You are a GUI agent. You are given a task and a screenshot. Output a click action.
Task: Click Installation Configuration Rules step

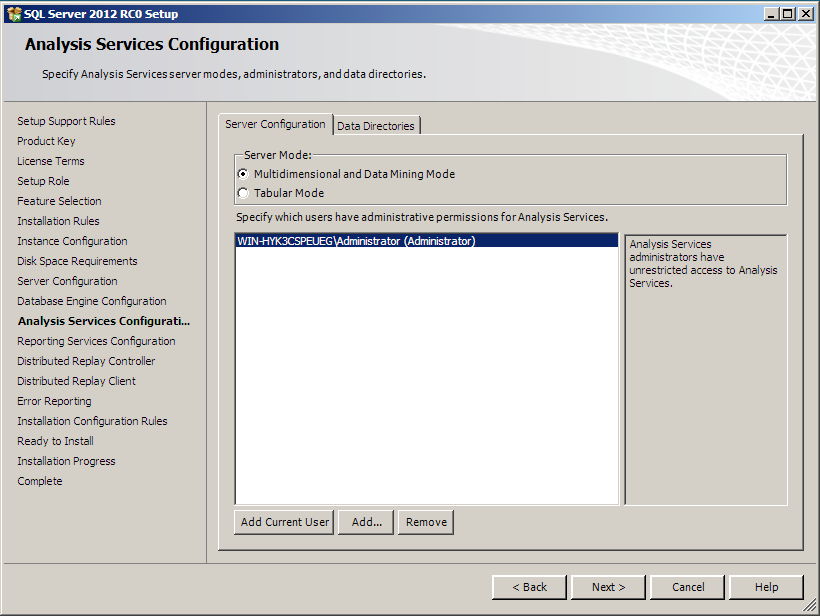click(x=92, y=421)
